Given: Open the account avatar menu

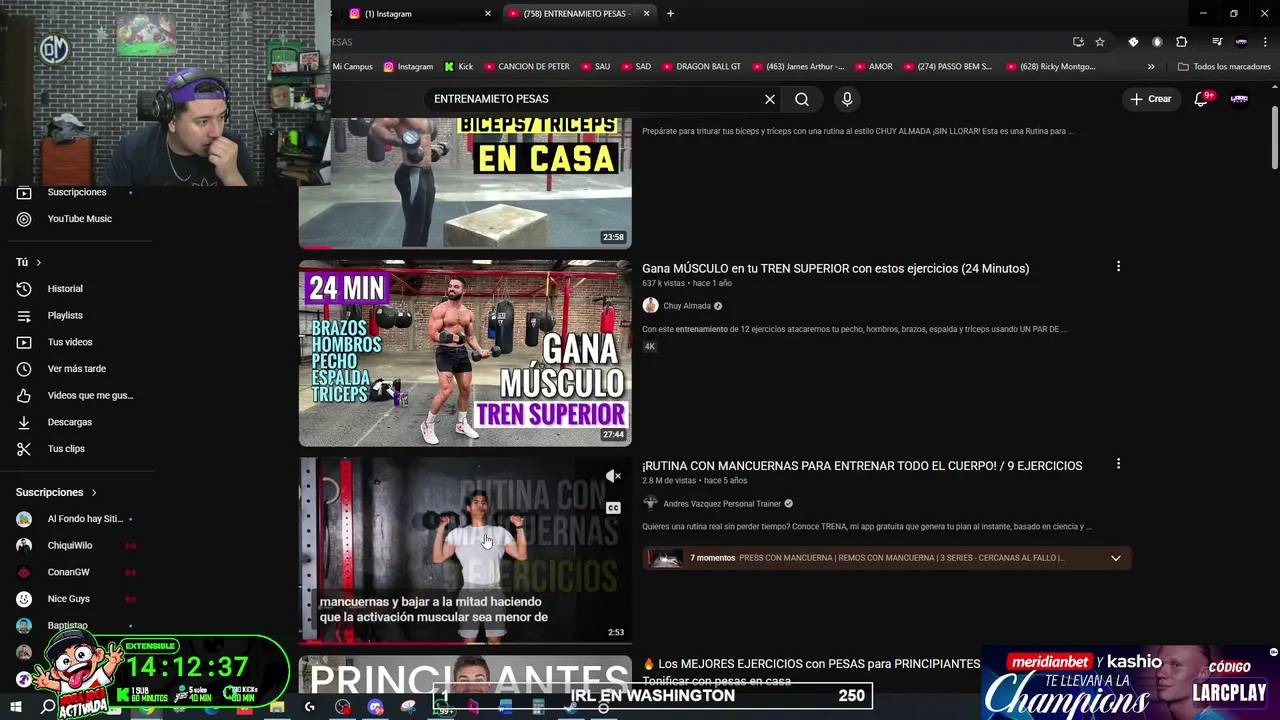Looking at the screenshot, I should (1239, 99).
